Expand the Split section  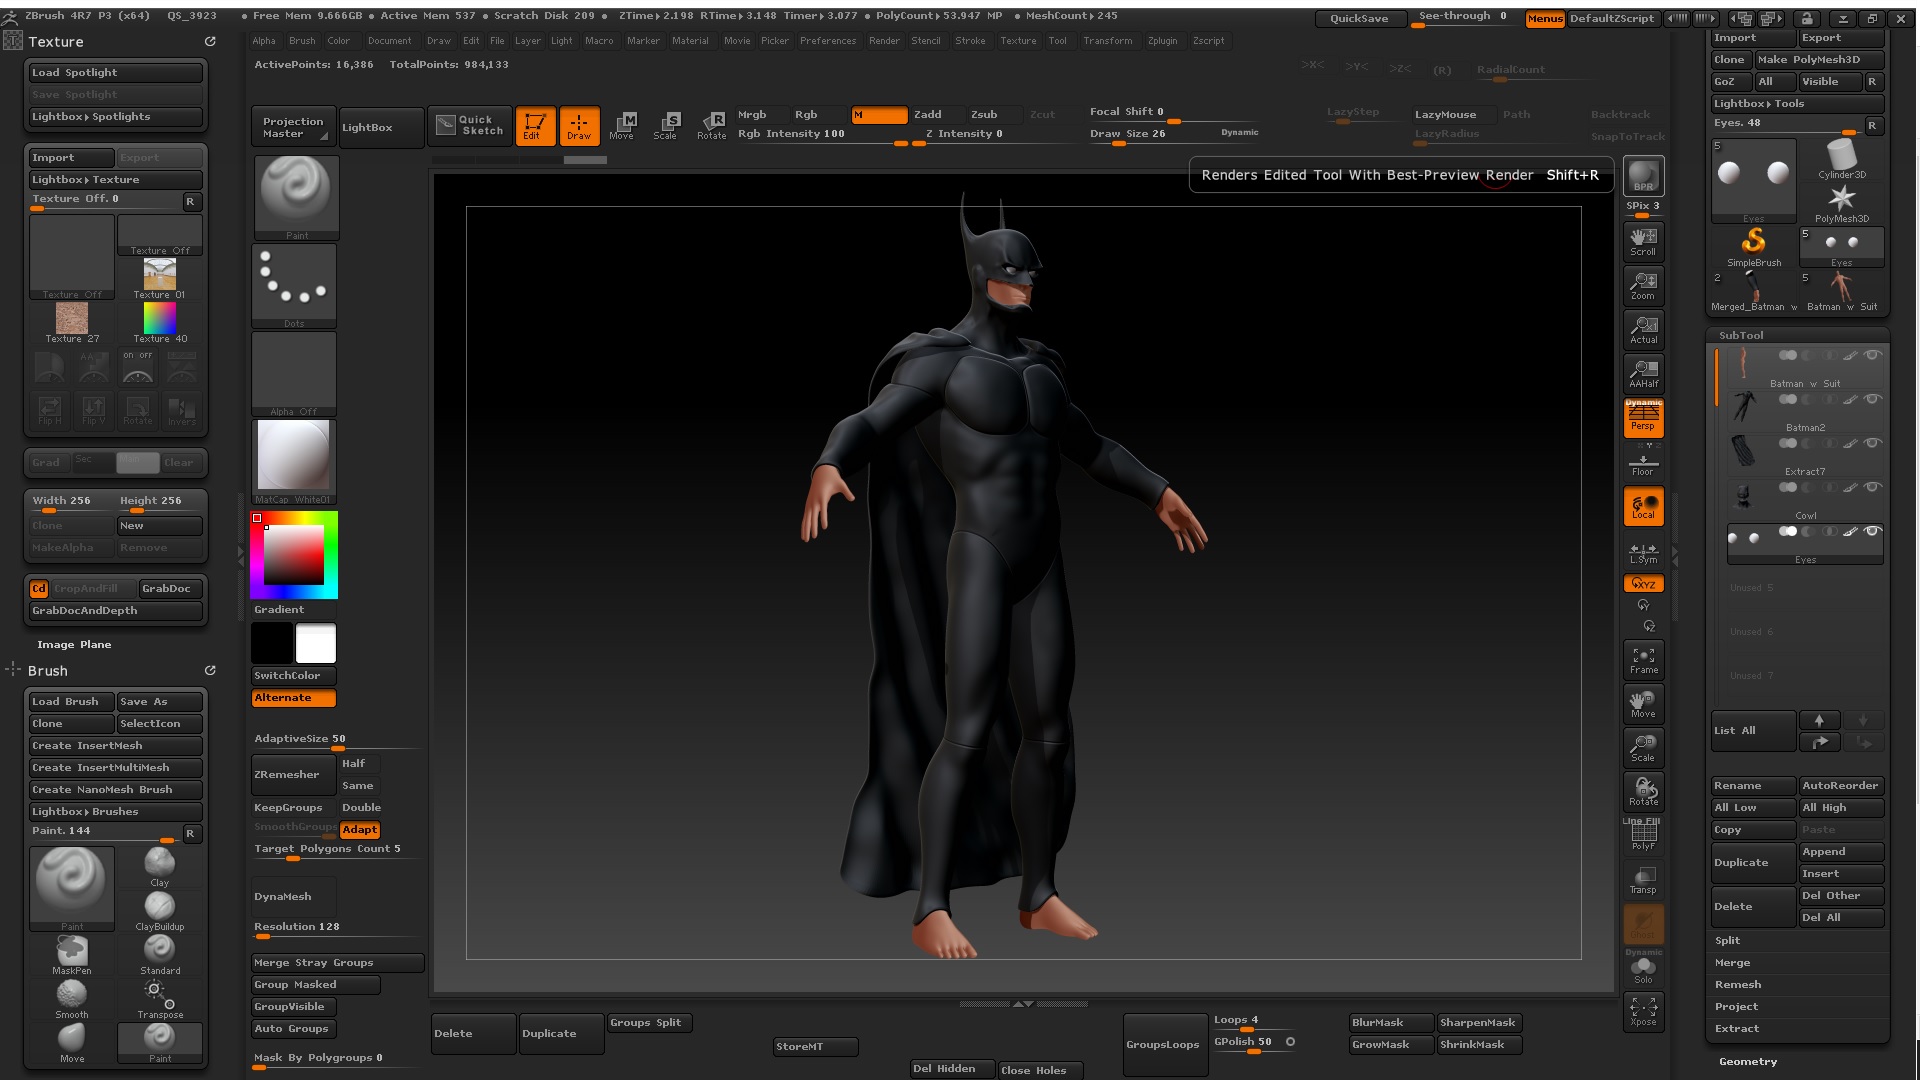[x=1727, y=940]
